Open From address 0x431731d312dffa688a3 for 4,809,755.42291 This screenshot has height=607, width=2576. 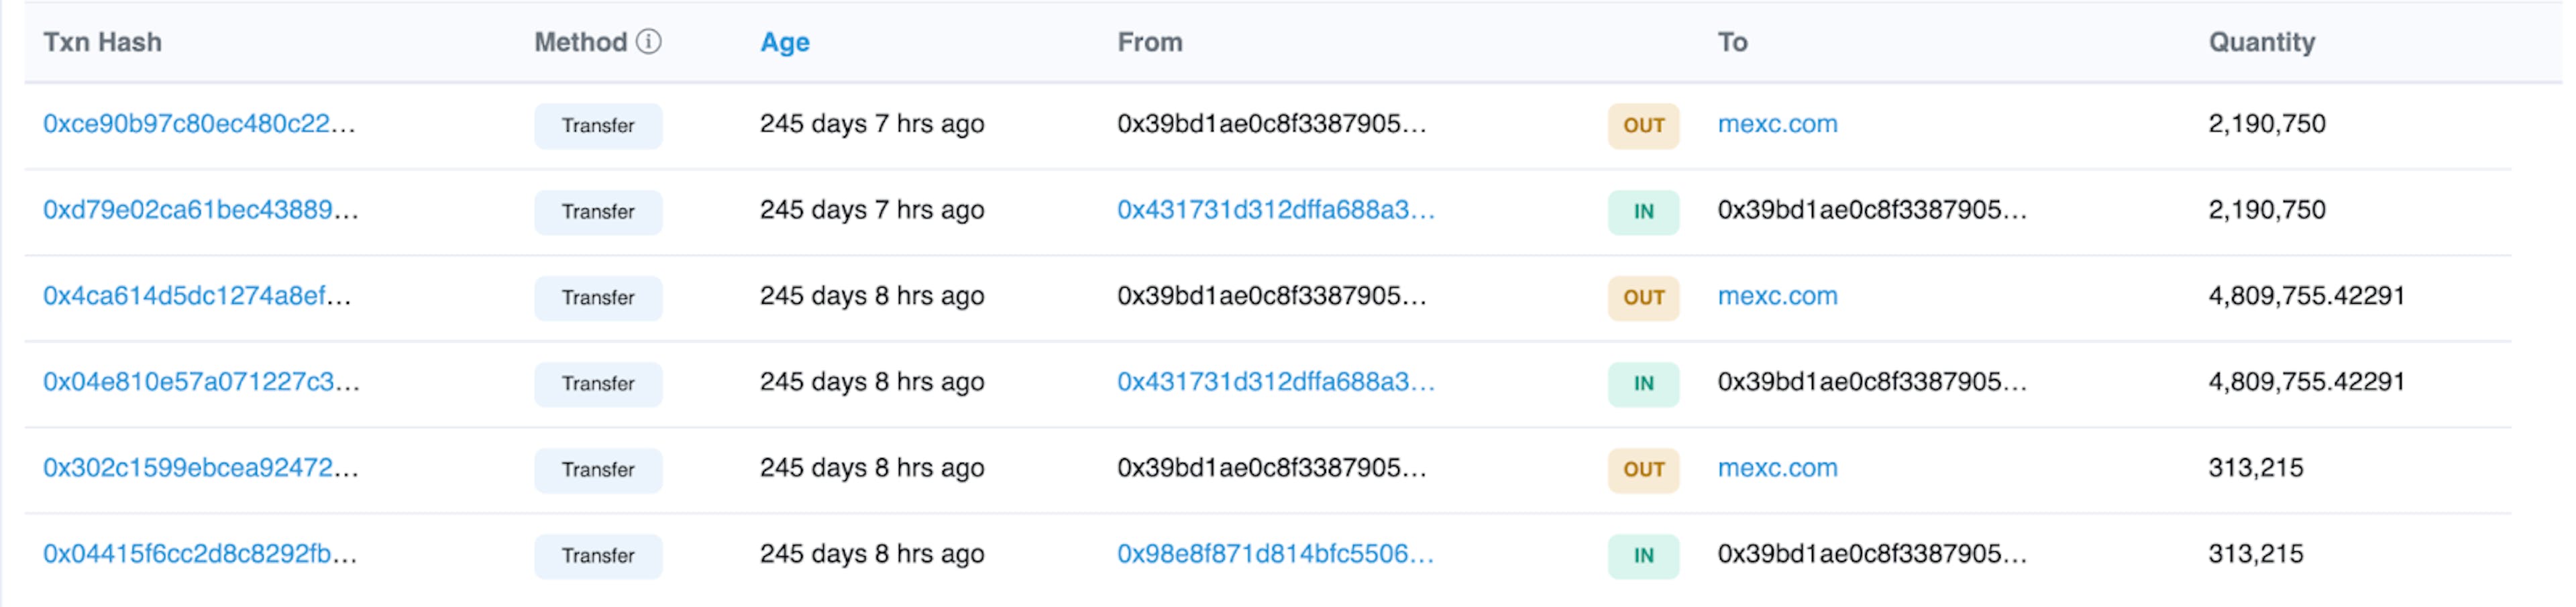pyautogui.click(x=1276, y=382)
